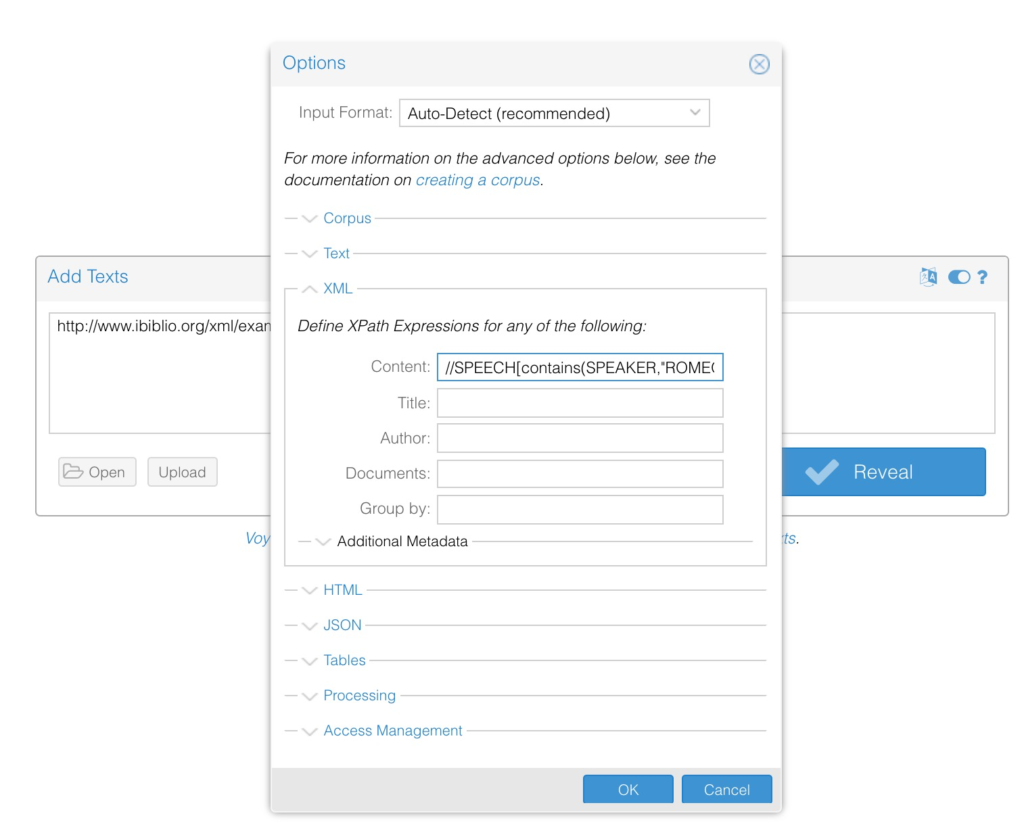The image size is (1024, 822).
Task: Expand the Access Management section
Action: 392,731
